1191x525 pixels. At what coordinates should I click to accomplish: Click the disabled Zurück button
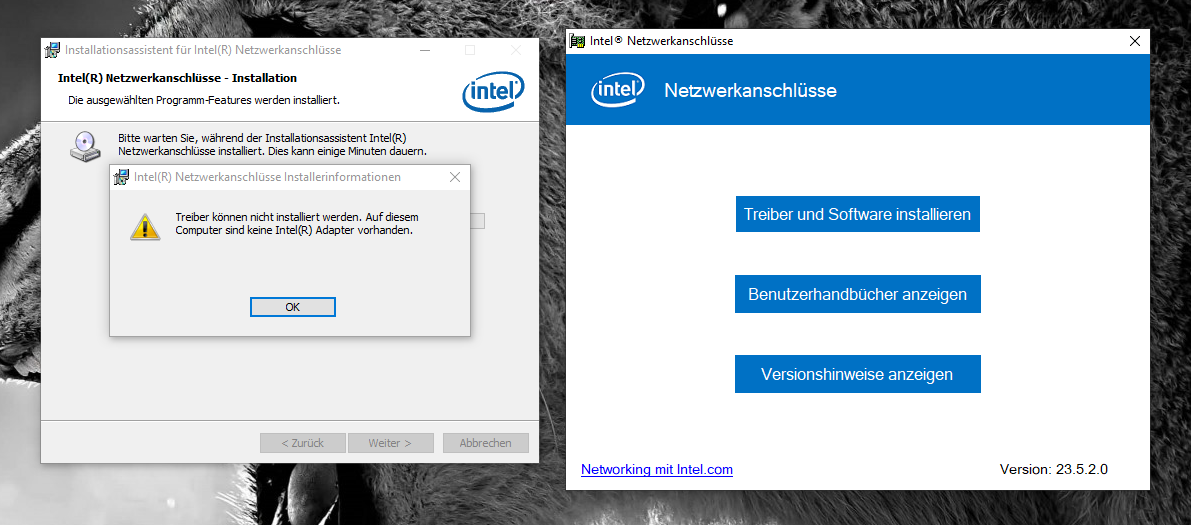point(303,443)
